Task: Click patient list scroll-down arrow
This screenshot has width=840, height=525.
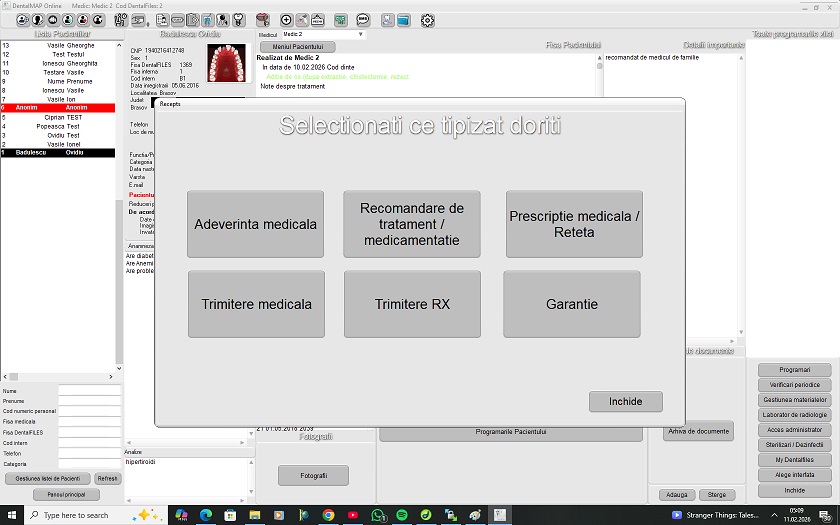Action: (119, 369)
